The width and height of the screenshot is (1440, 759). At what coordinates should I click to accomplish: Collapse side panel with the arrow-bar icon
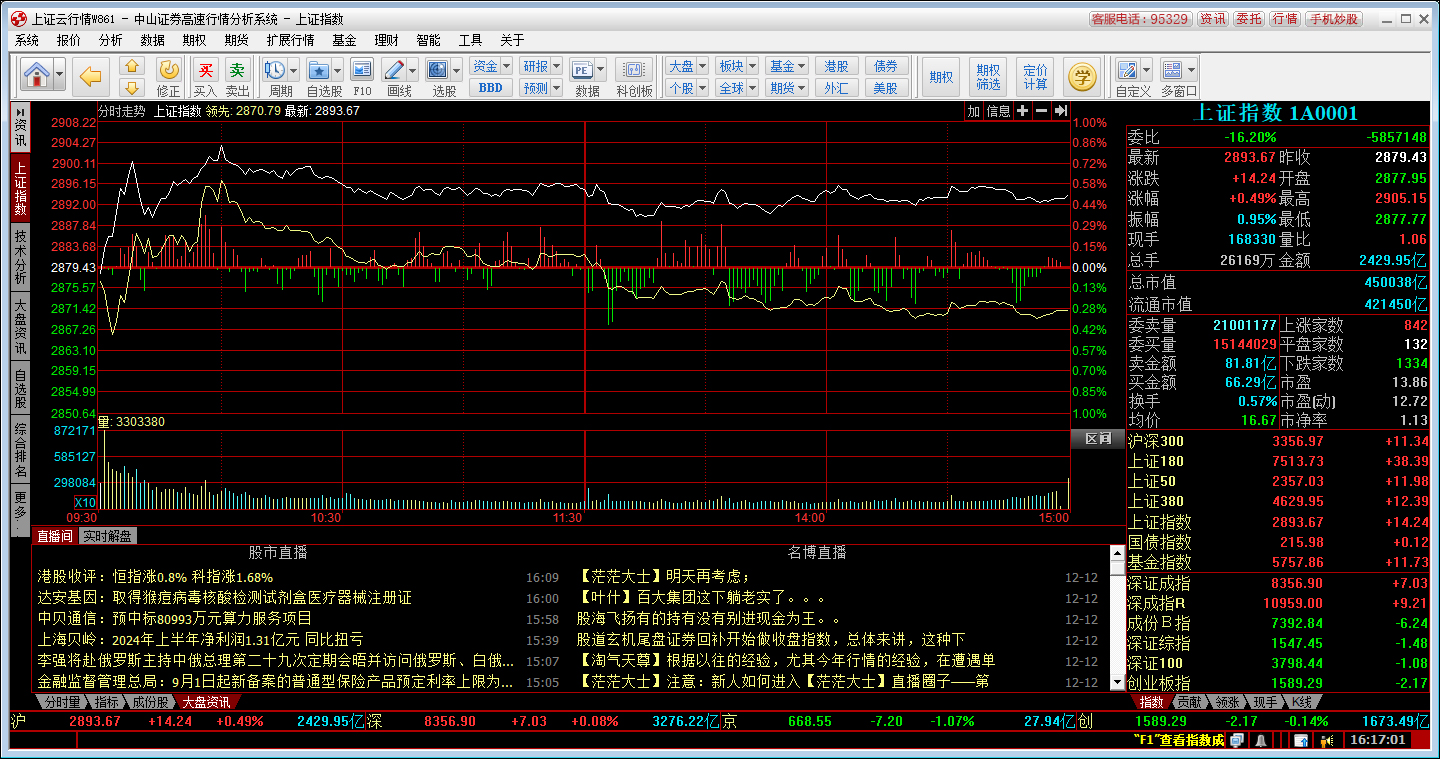1061,111
